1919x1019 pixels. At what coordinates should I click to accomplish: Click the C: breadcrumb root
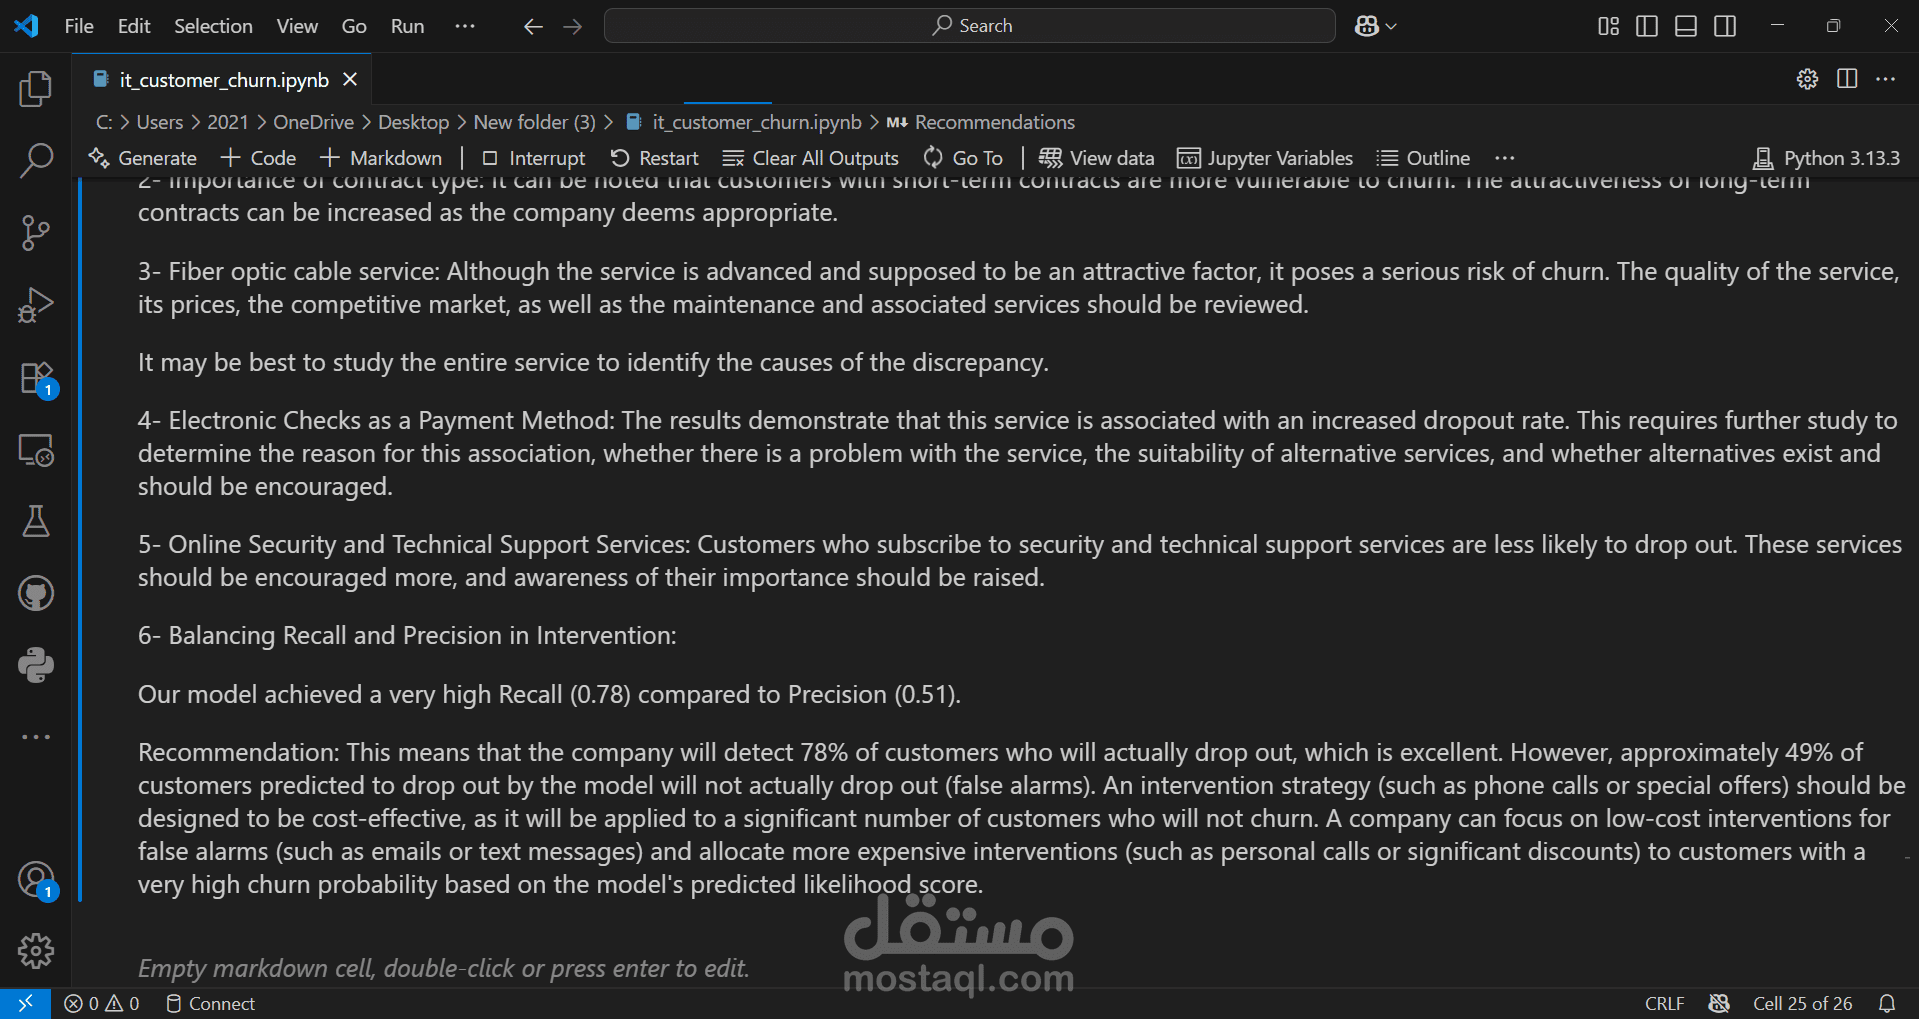104,122
